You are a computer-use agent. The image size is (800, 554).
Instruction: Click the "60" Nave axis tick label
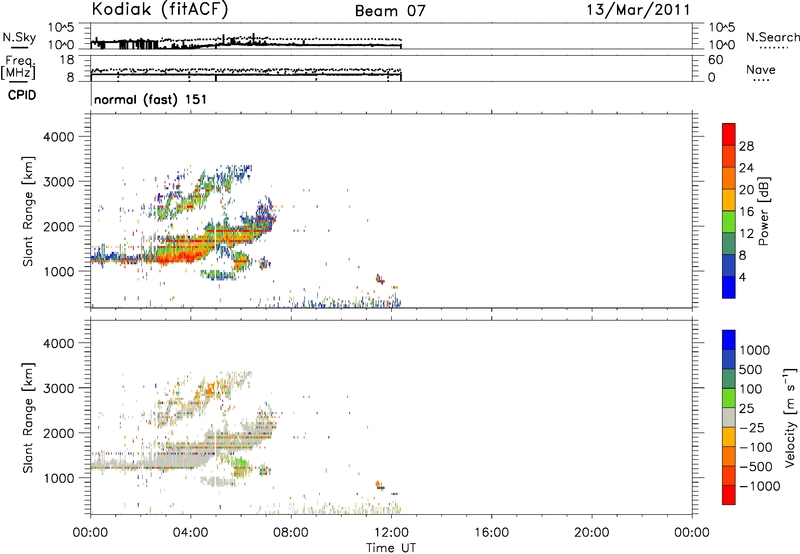[x=715, y=60]
